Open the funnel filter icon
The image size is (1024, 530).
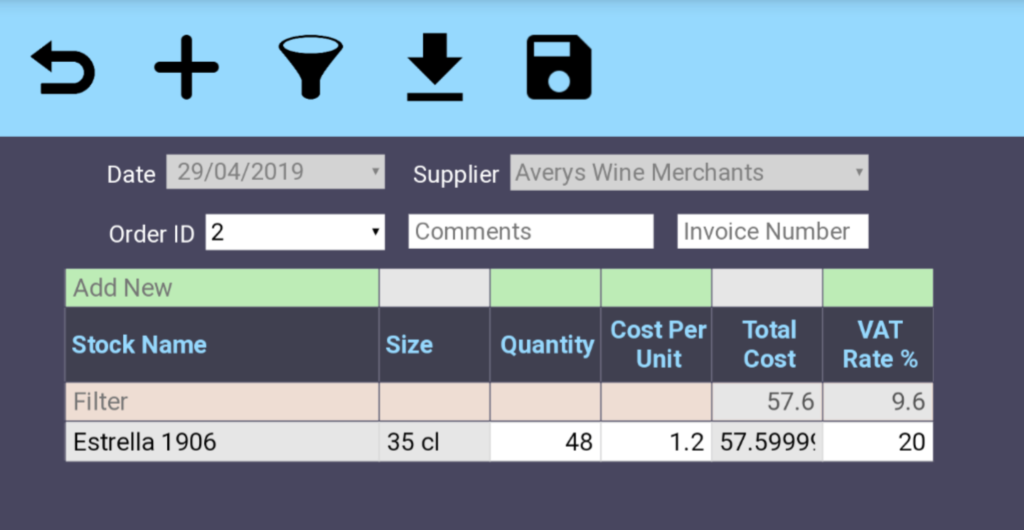coord(310,68)
